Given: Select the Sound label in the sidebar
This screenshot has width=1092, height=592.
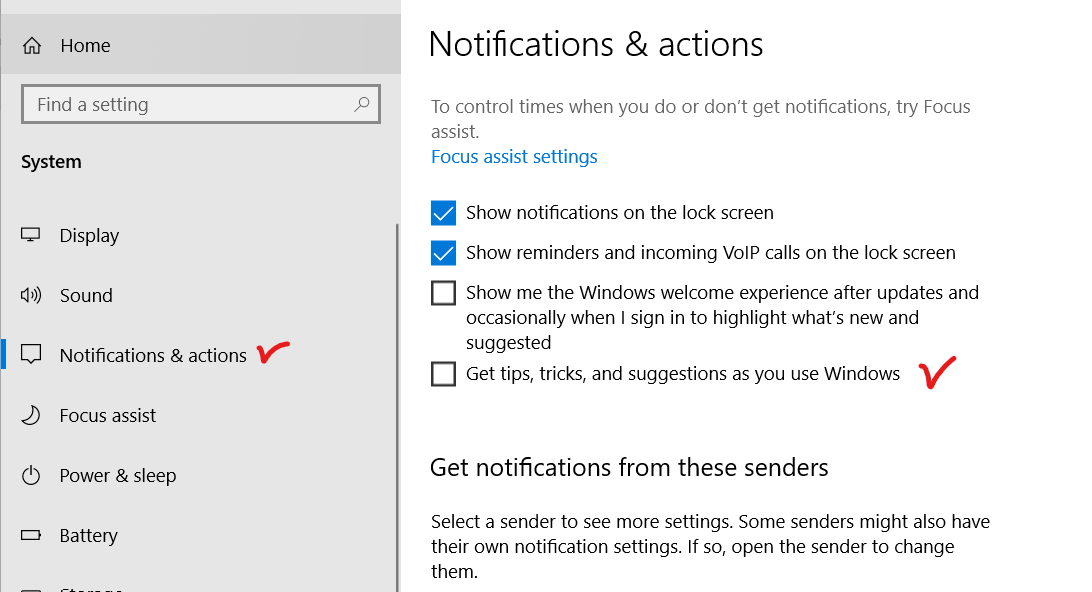Looking at the screenshot, I should [x=86, y=295].
